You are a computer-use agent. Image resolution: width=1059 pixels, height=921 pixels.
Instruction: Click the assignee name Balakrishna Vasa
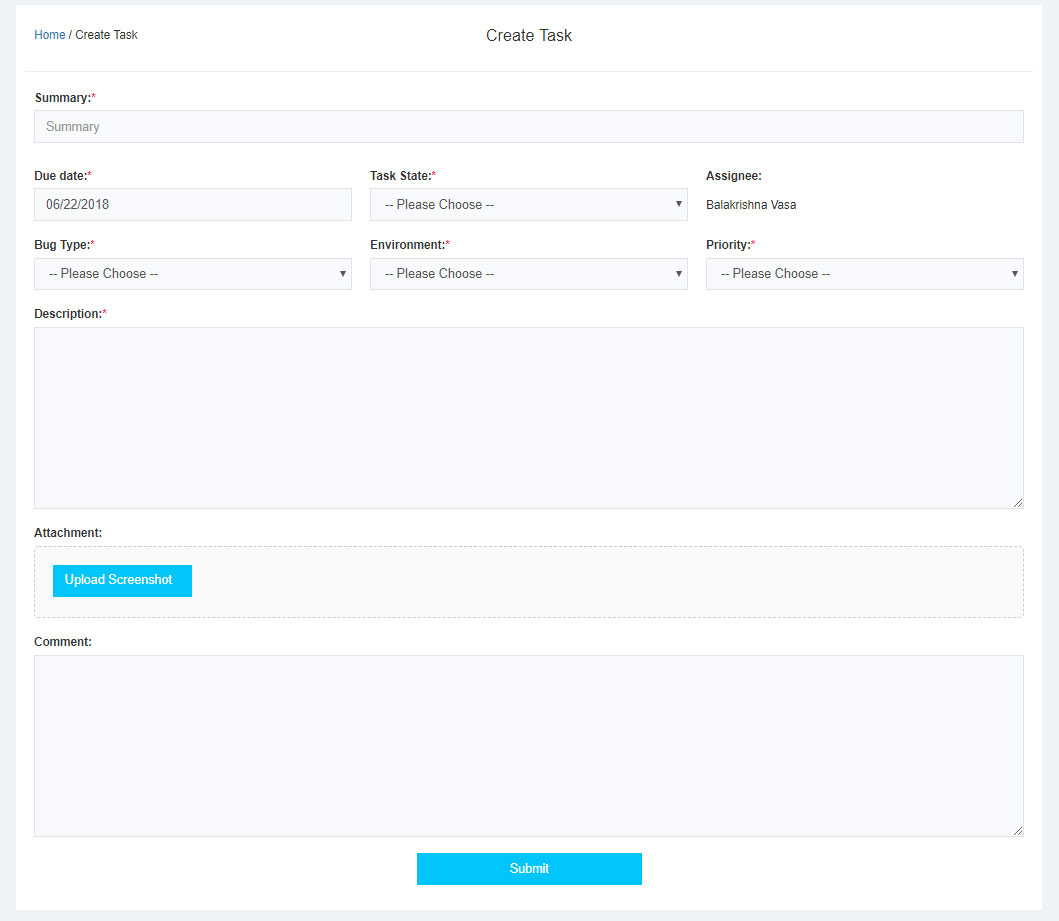pos(751,205)
